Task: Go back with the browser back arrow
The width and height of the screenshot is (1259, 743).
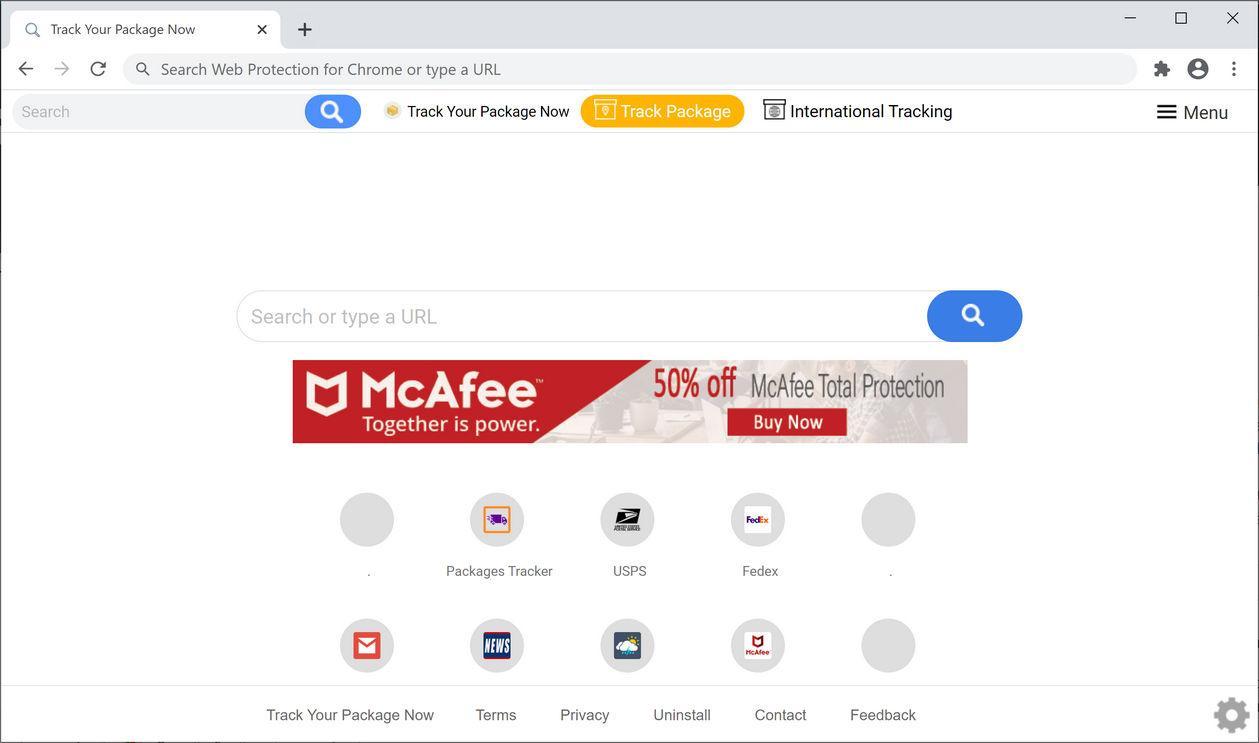Action: (x=26, y=69)
